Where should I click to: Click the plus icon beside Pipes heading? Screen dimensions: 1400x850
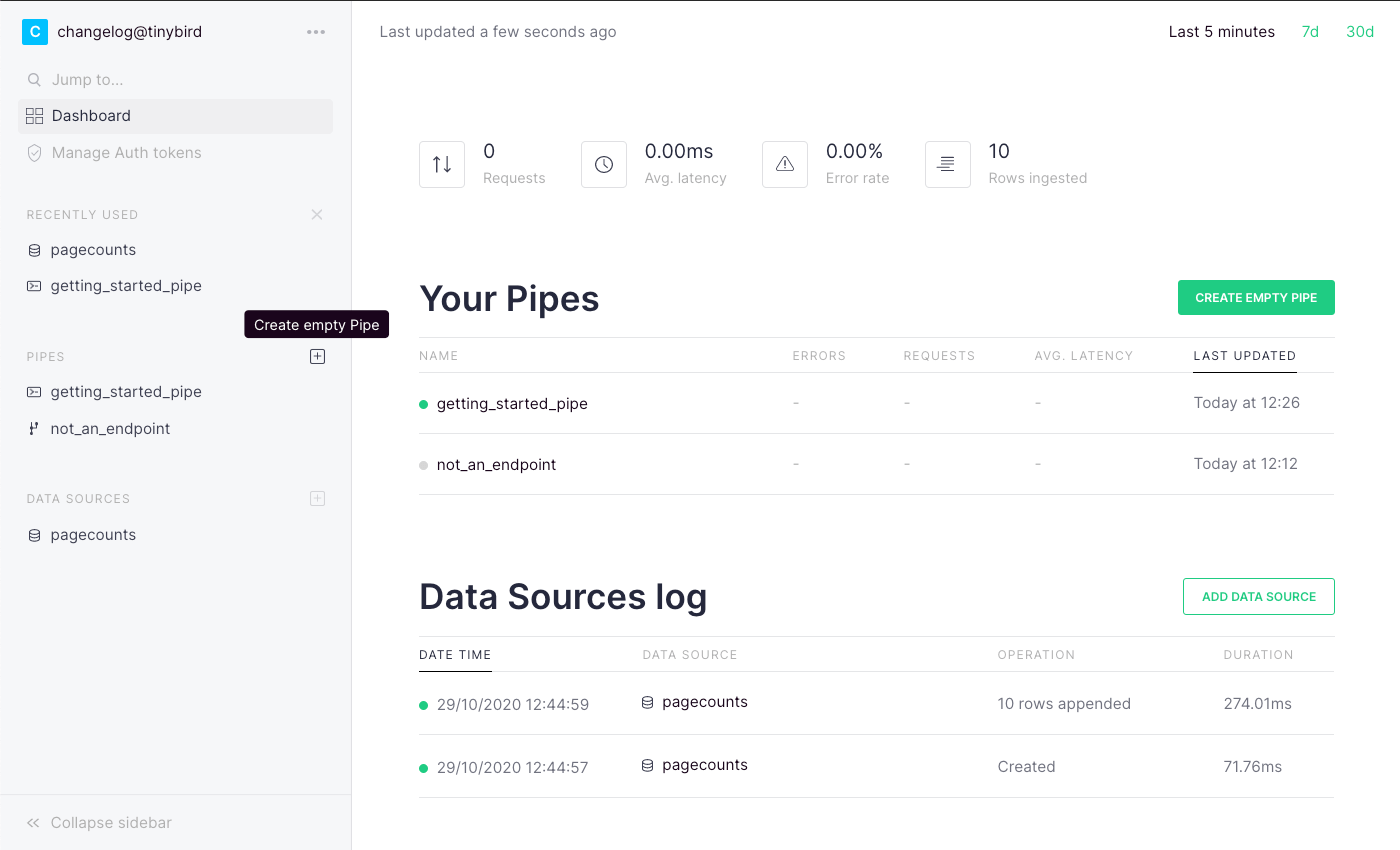click(317, 357)
